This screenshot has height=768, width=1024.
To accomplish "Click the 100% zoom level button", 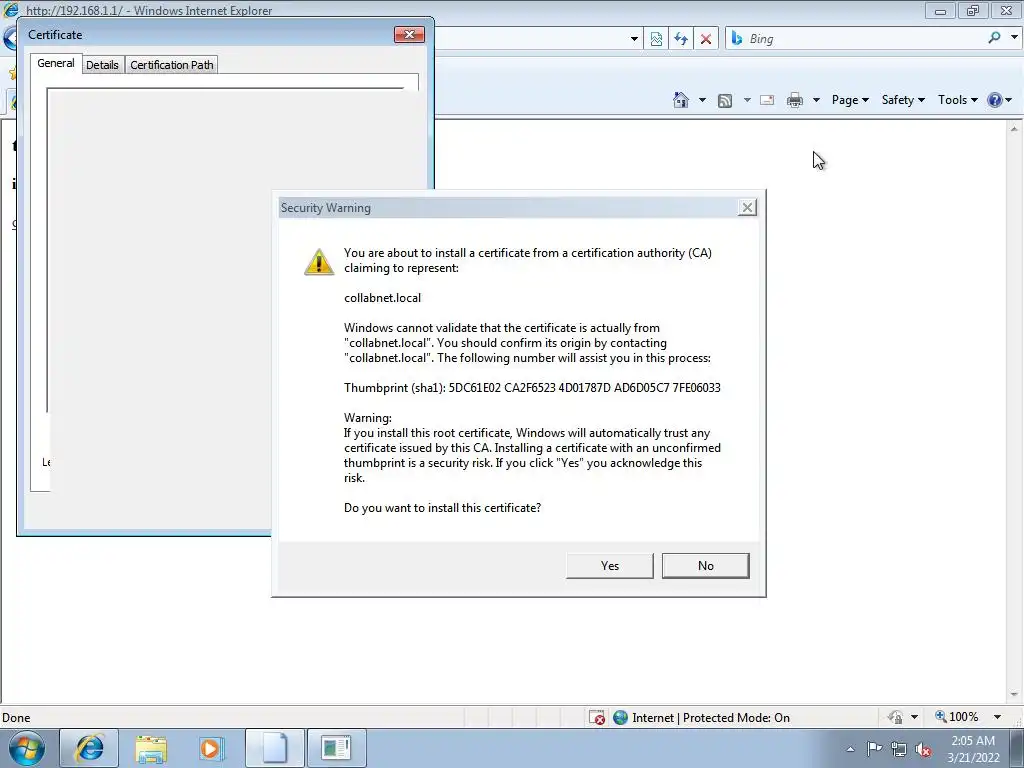I will pyautogui.click(x=957, y=717).
